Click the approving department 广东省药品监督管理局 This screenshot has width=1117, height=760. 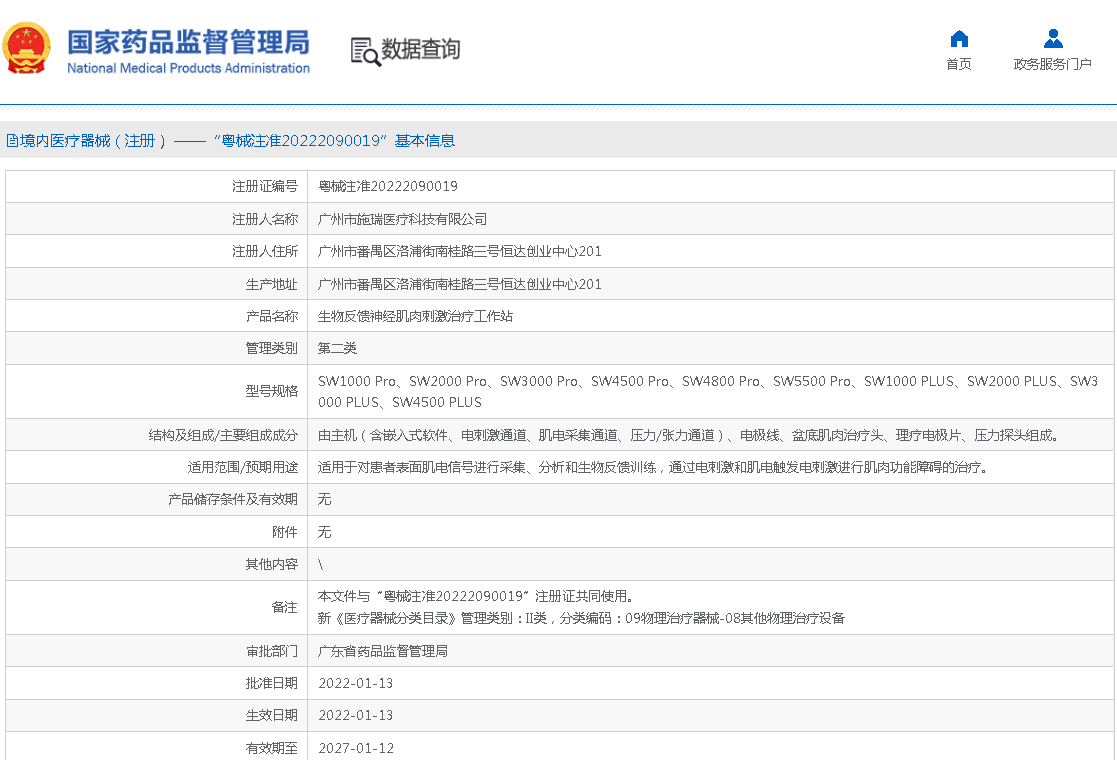[382, 651]
